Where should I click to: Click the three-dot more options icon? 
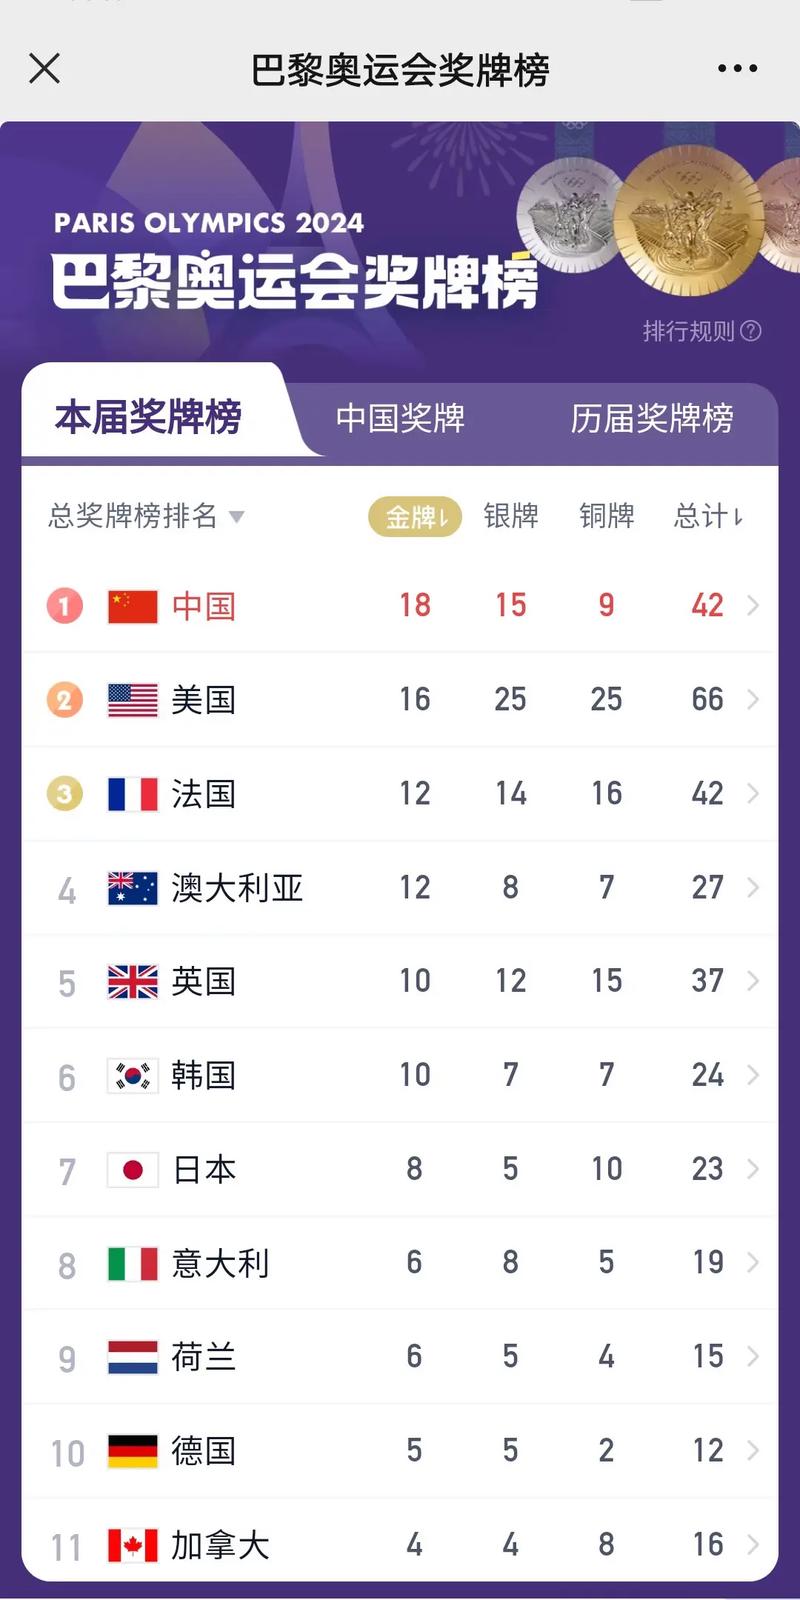[737, 68]
